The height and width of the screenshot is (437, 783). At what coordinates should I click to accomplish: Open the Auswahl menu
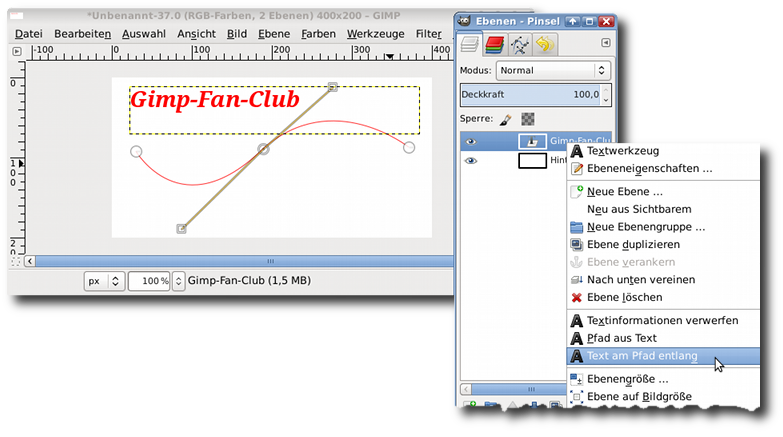[x=144, y=34]
